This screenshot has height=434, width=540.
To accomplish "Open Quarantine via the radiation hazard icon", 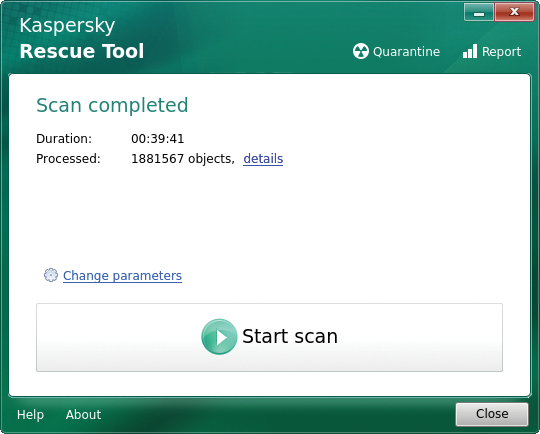I will click(x=361, y=51).
